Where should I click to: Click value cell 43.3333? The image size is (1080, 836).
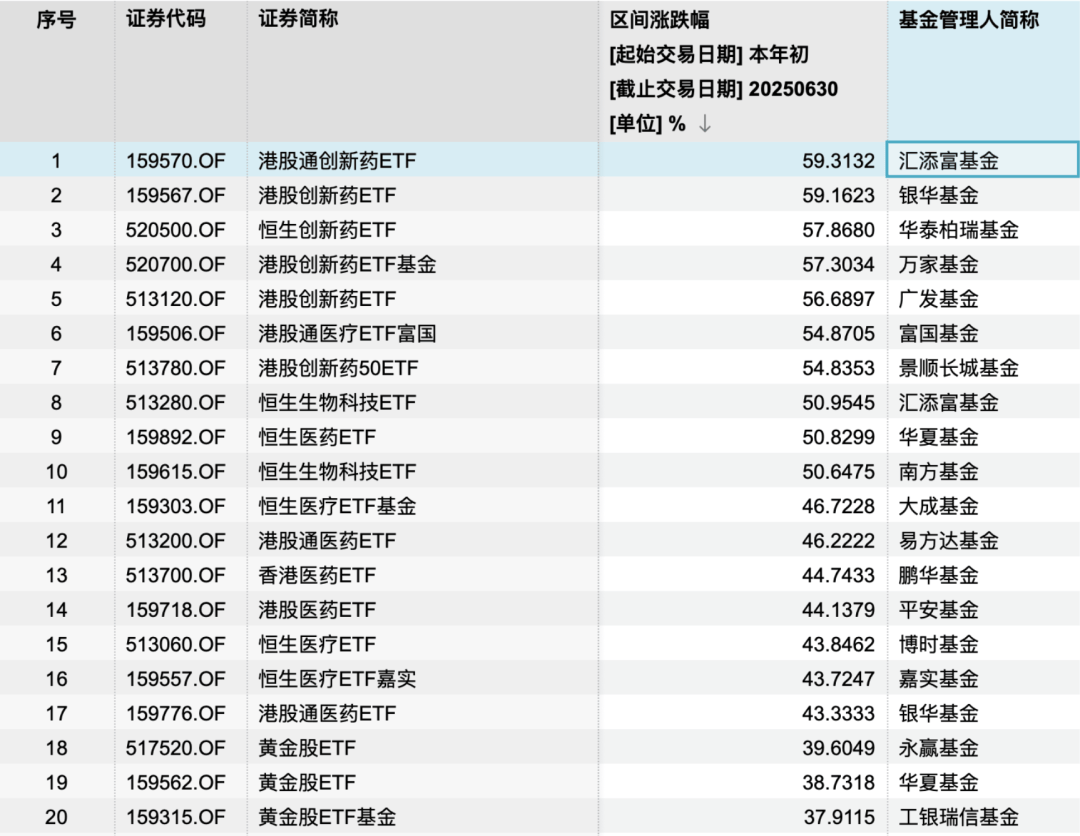[x=838, y=713]
